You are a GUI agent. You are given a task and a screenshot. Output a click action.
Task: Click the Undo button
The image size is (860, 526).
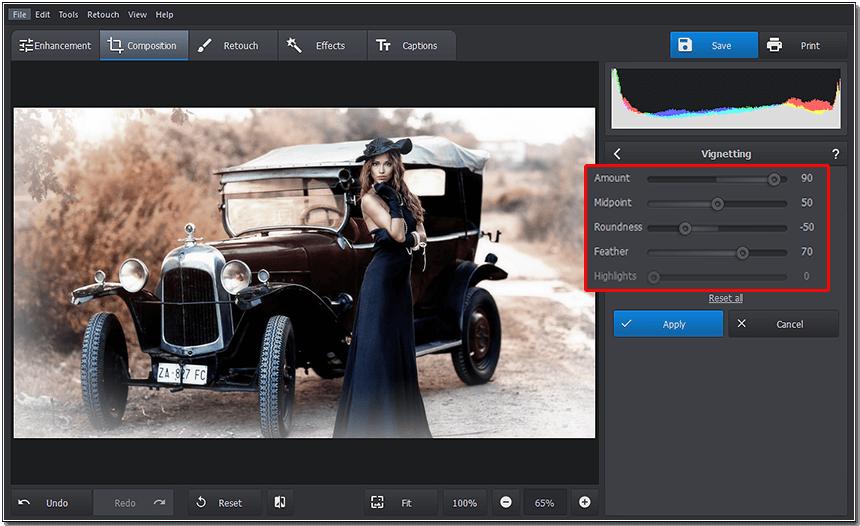51,502
